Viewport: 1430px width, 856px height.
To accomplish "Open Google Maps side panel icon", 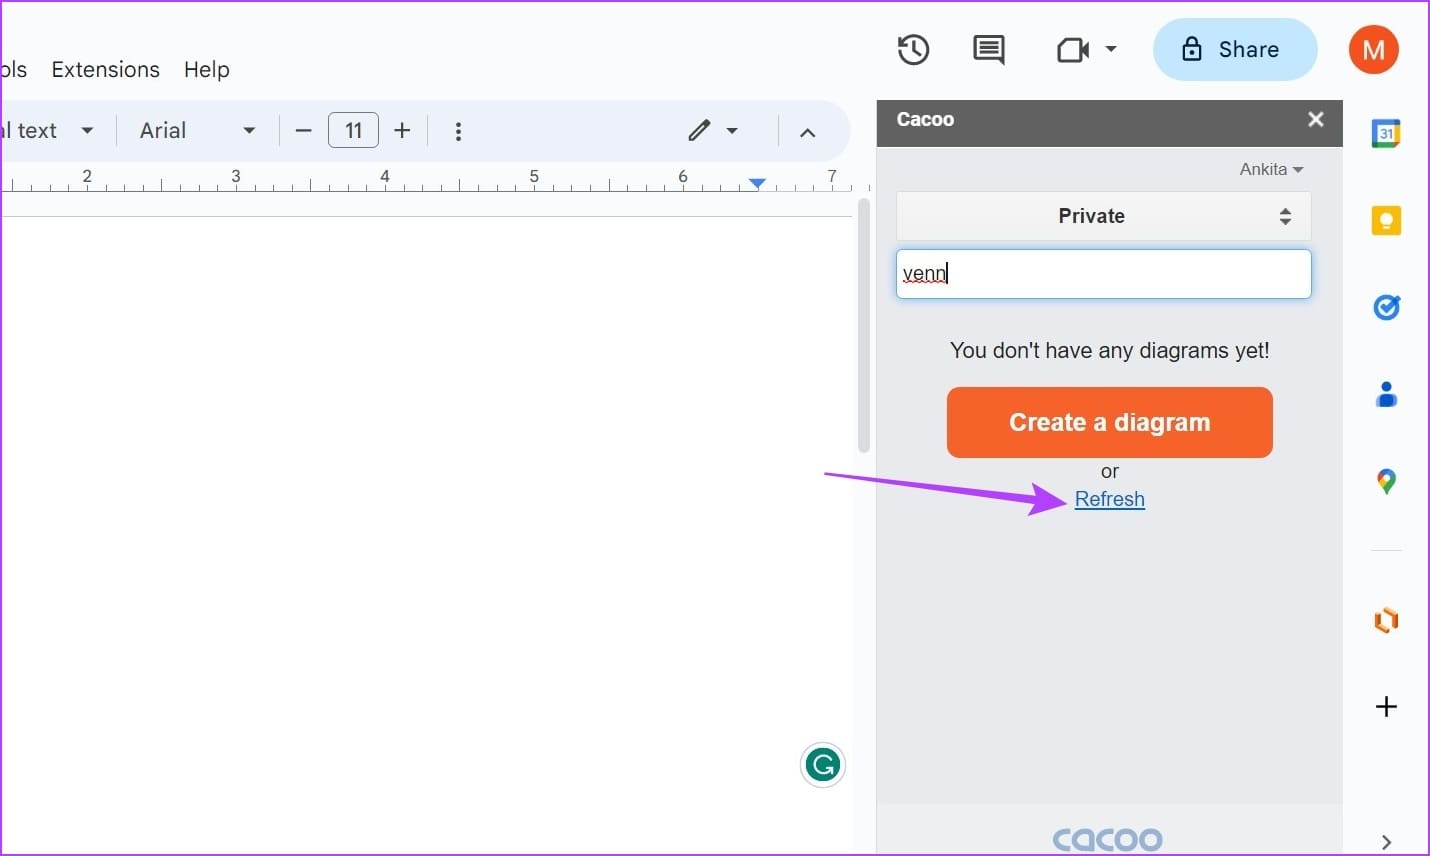I will (1386, 482).
